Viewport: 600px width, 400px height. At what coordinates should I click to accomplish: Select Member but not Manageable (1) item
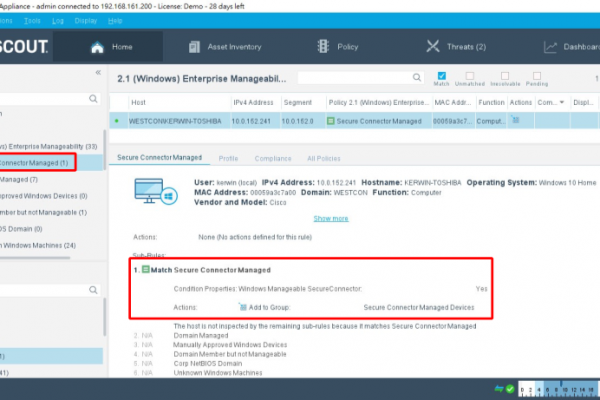(43, 212)
